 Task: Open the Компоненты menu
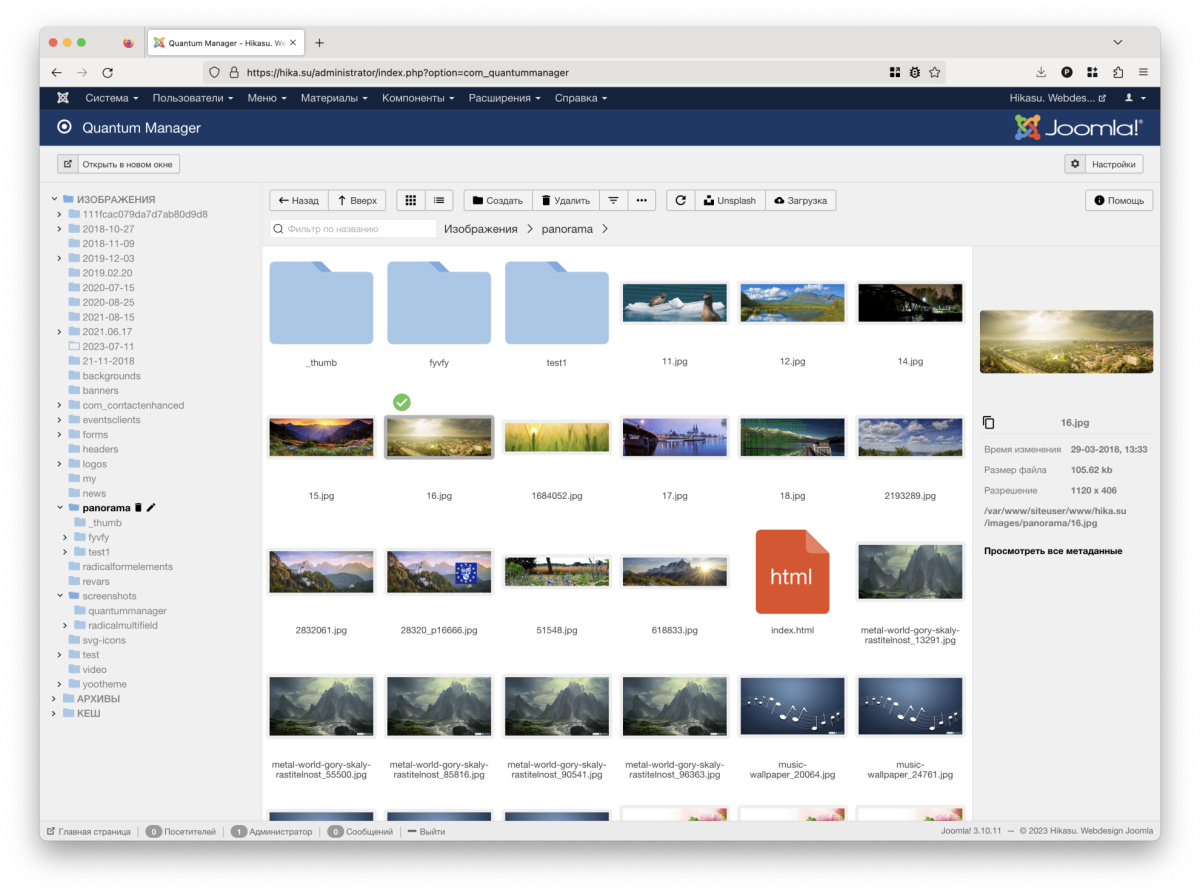(x=418, y=98)
